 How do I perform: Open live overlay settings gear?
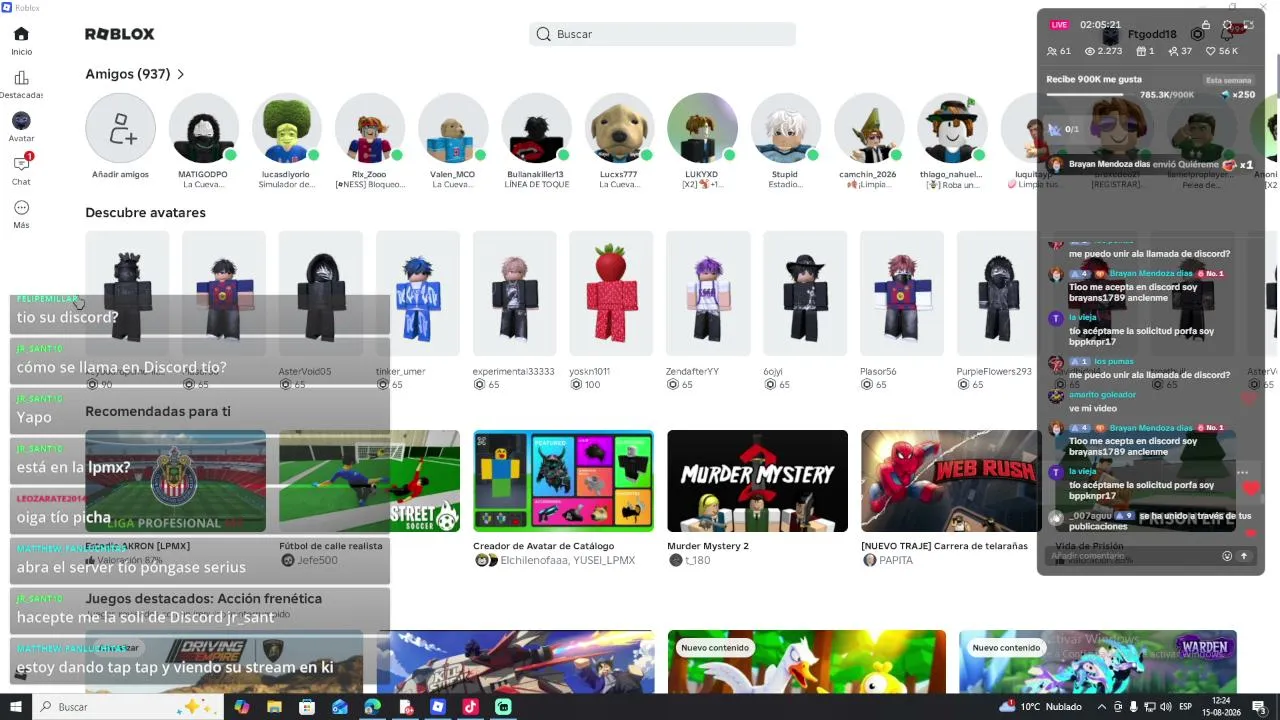(1228, 25)
